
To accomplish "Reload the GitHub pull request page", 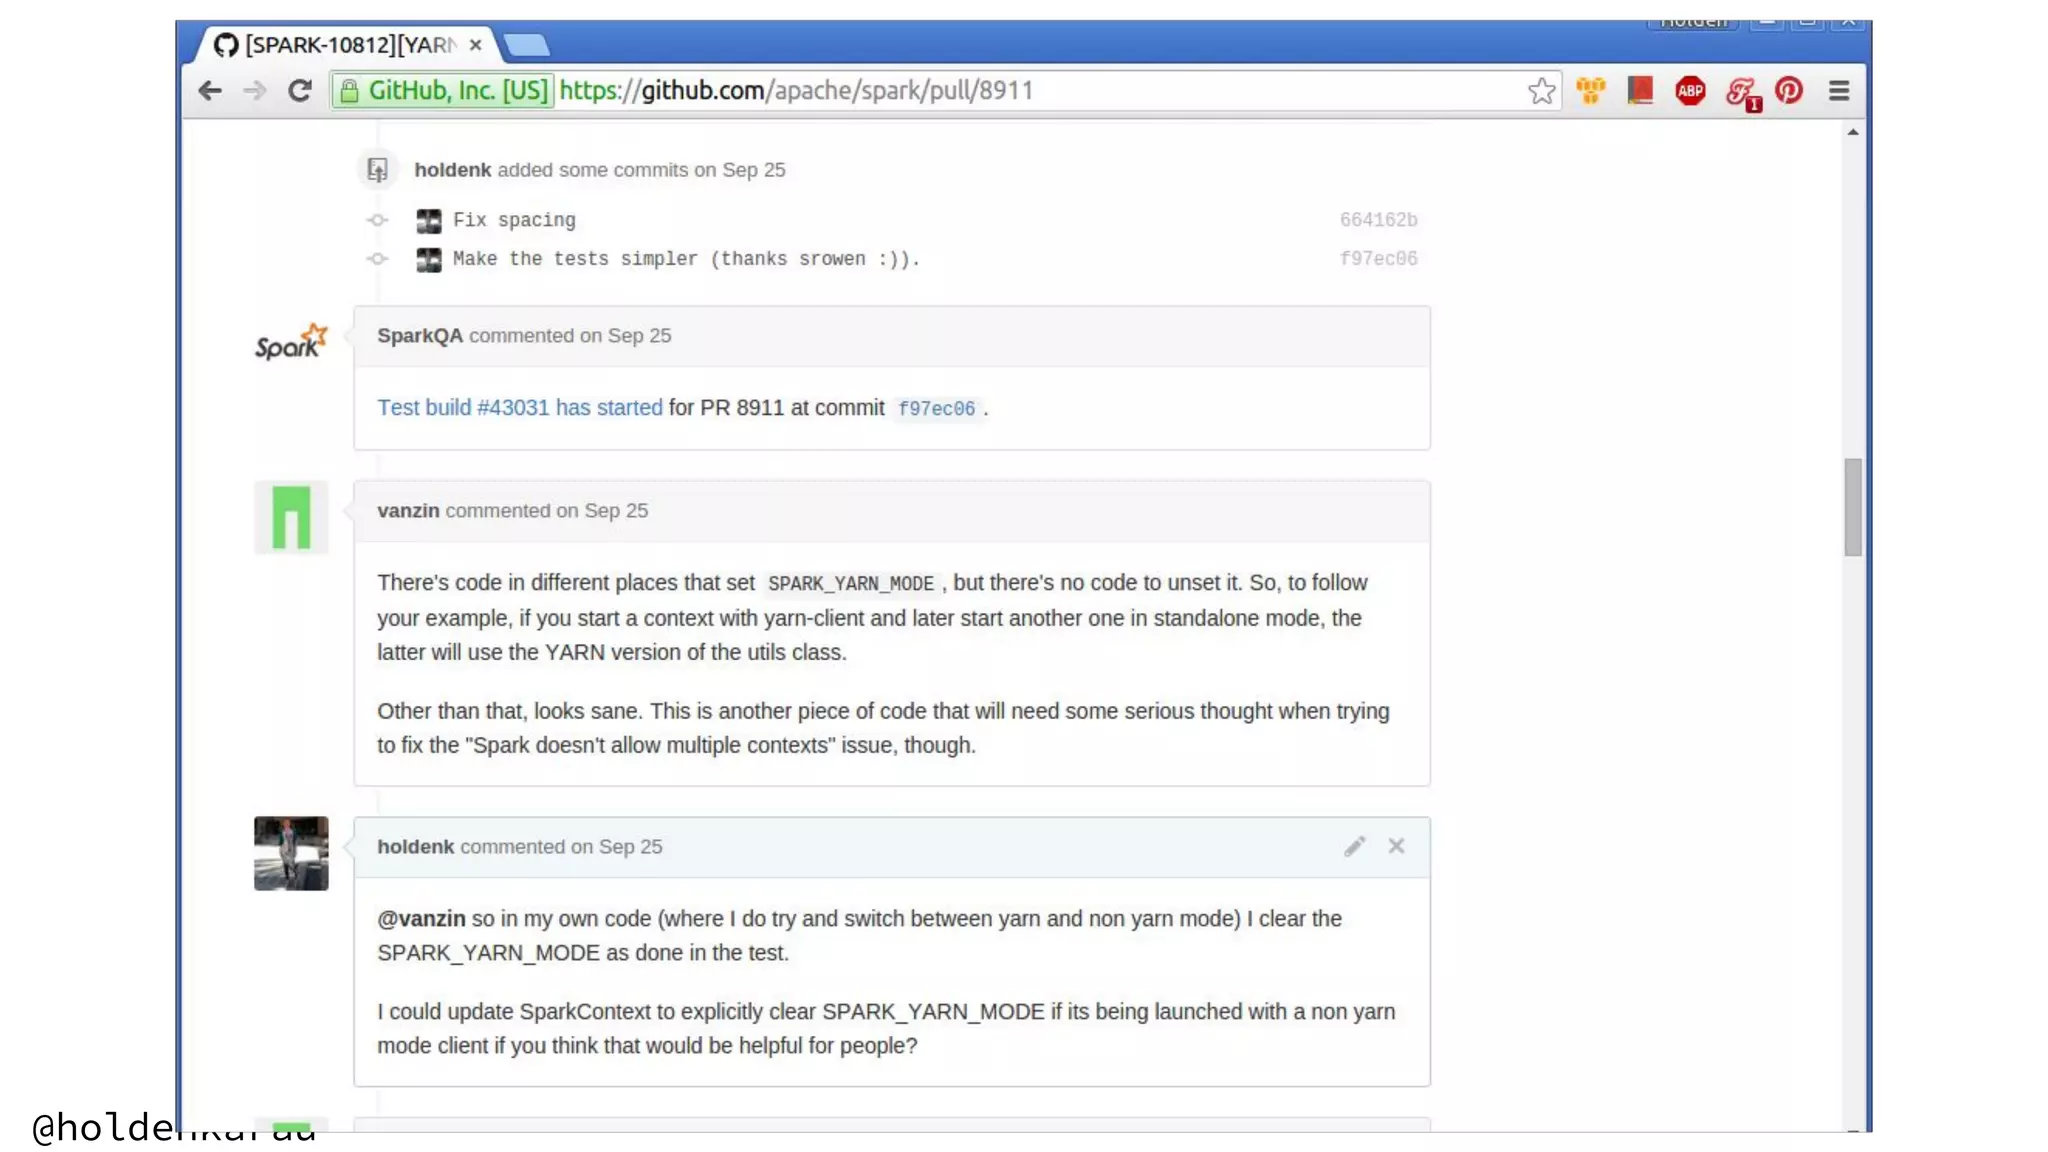I will (299, 91).
